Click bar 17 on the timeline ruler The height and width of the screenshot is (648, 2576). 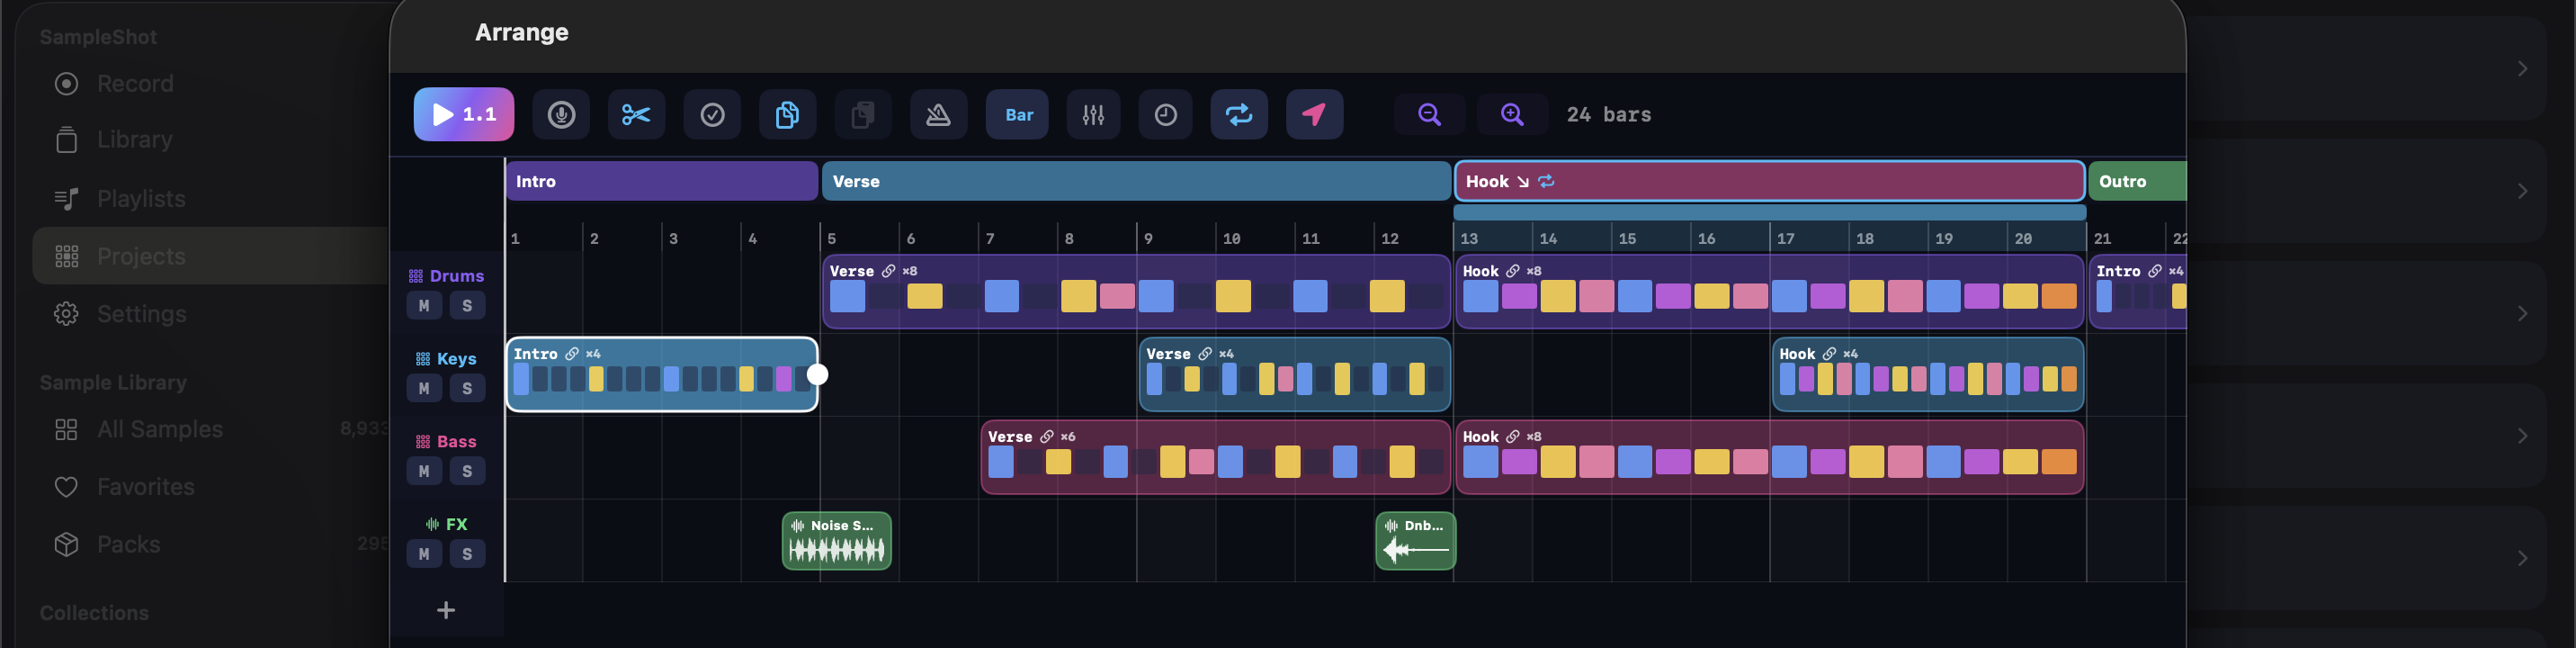tap(1785, 239)
